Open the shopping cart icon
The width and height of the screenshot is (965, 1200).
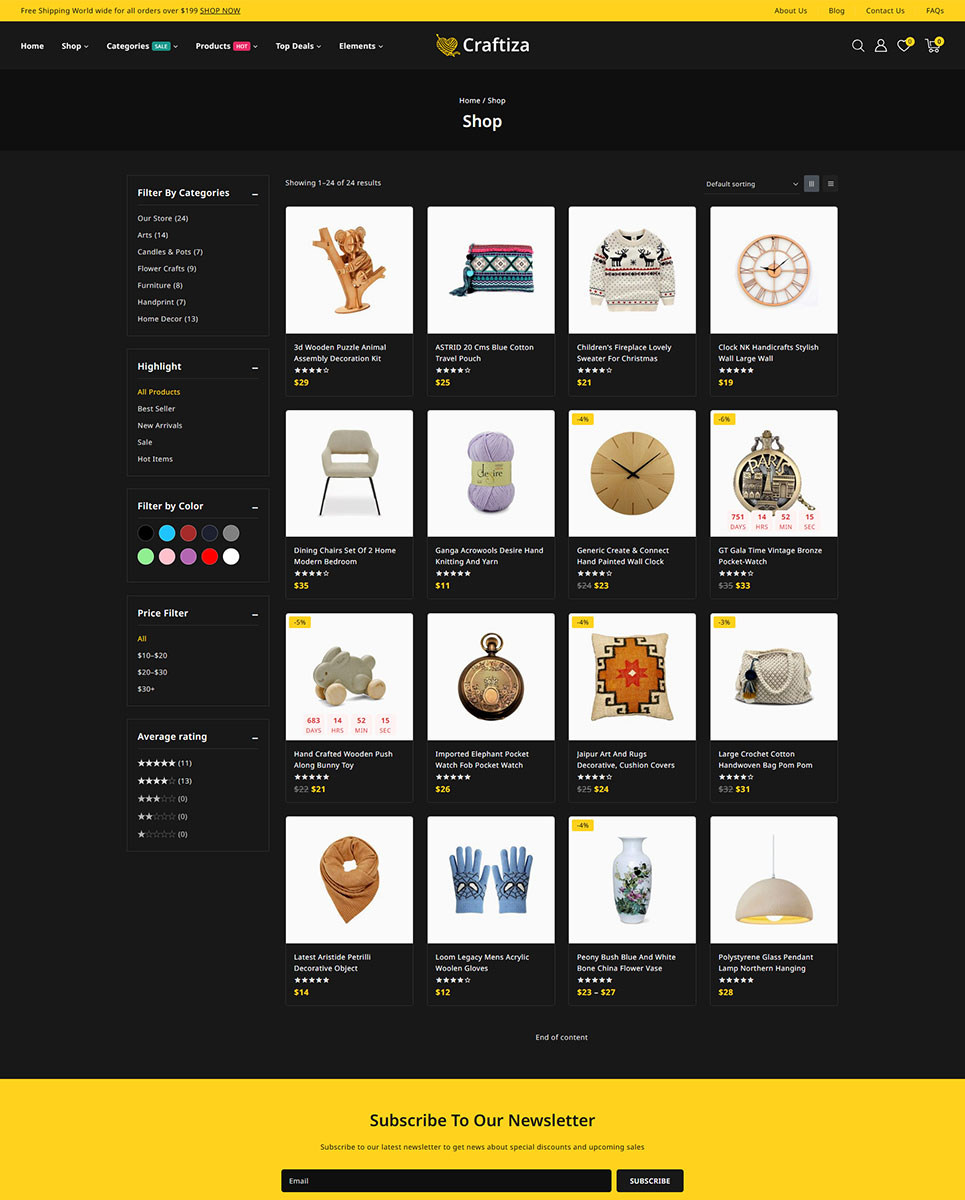tap(933, 45)
